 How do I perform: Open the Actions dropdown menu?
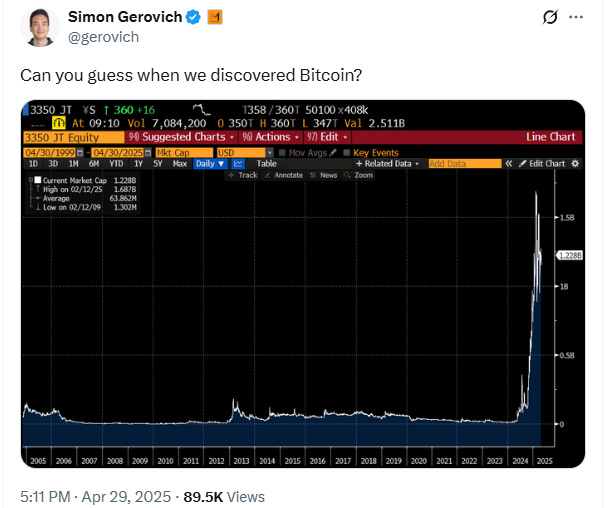tap(270, 137)
